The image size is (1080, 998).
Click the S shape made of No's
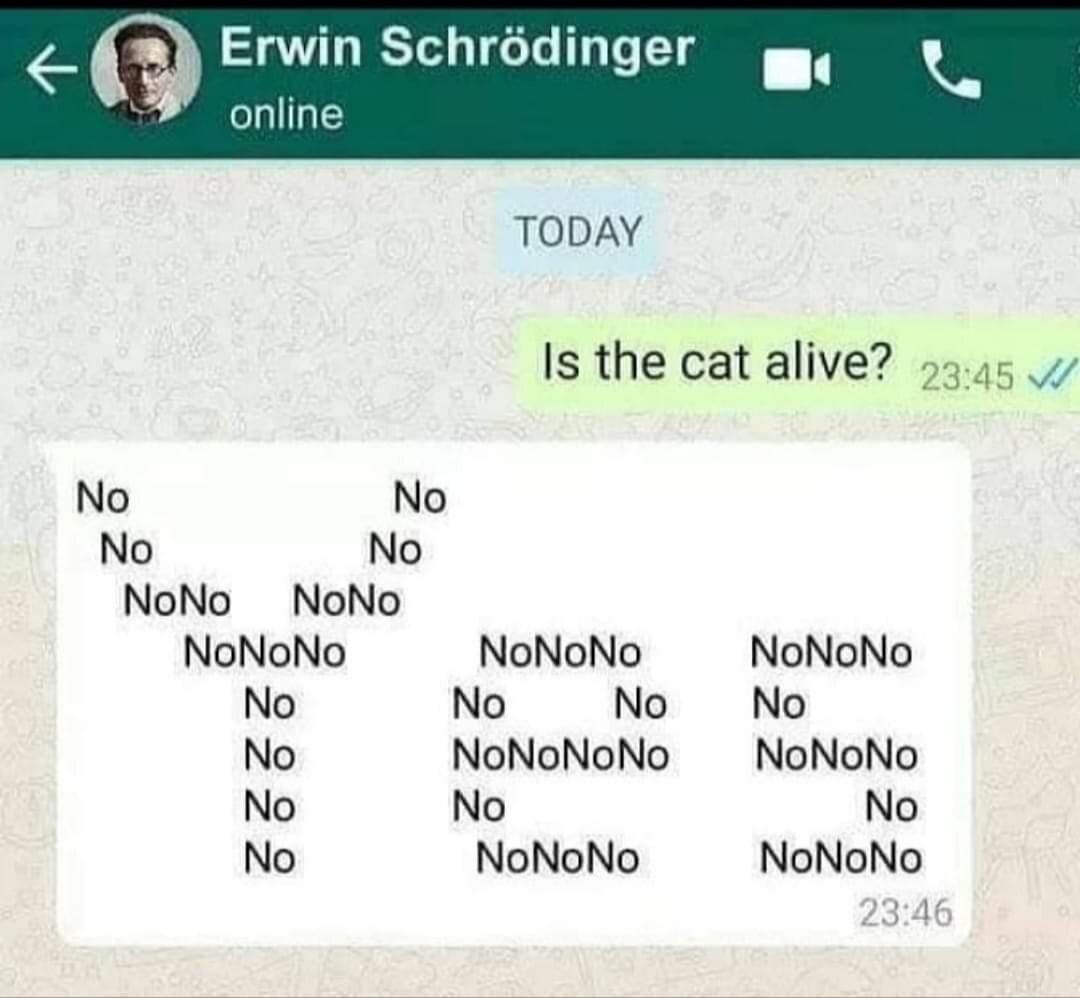836,755
